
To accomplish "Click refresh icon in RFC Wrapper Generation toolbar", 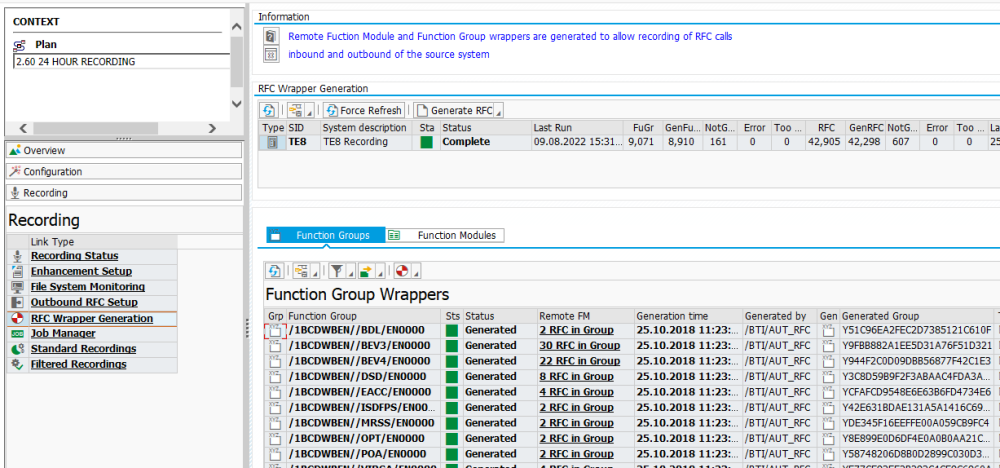I will pos(268,110).
